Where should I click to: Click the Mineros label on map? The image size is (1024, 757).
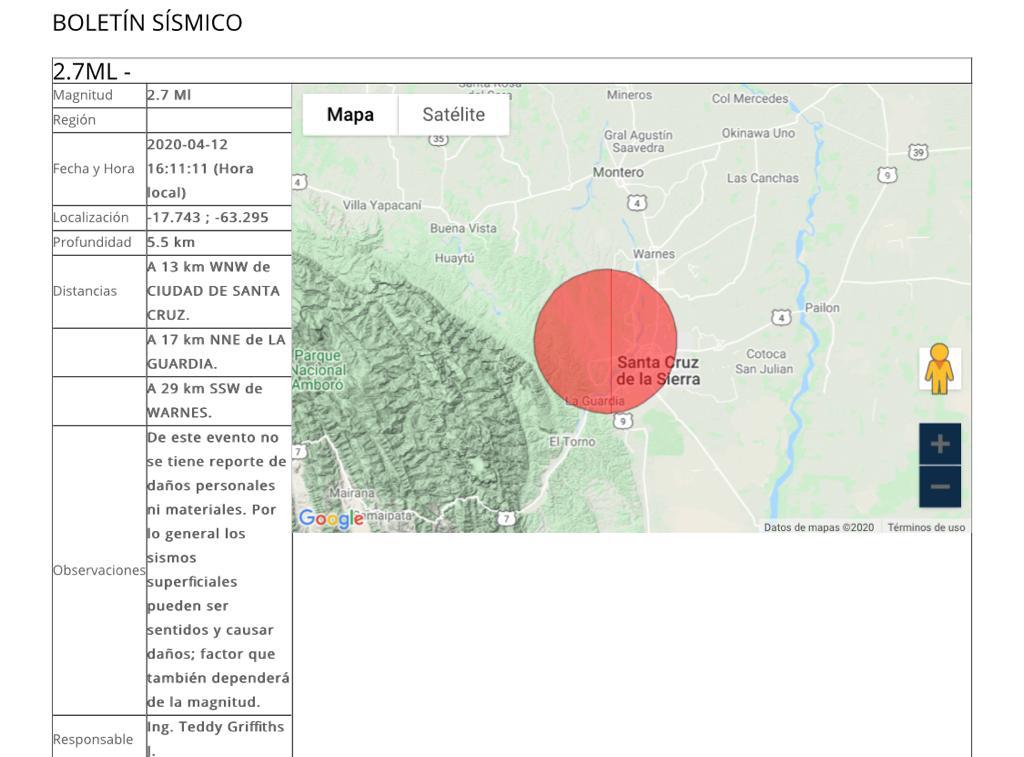point(629,95)
